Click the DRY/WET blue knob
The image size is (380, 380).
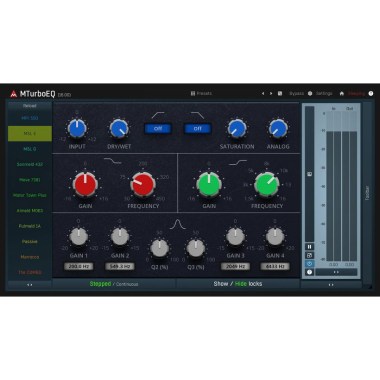click(119, 129)
